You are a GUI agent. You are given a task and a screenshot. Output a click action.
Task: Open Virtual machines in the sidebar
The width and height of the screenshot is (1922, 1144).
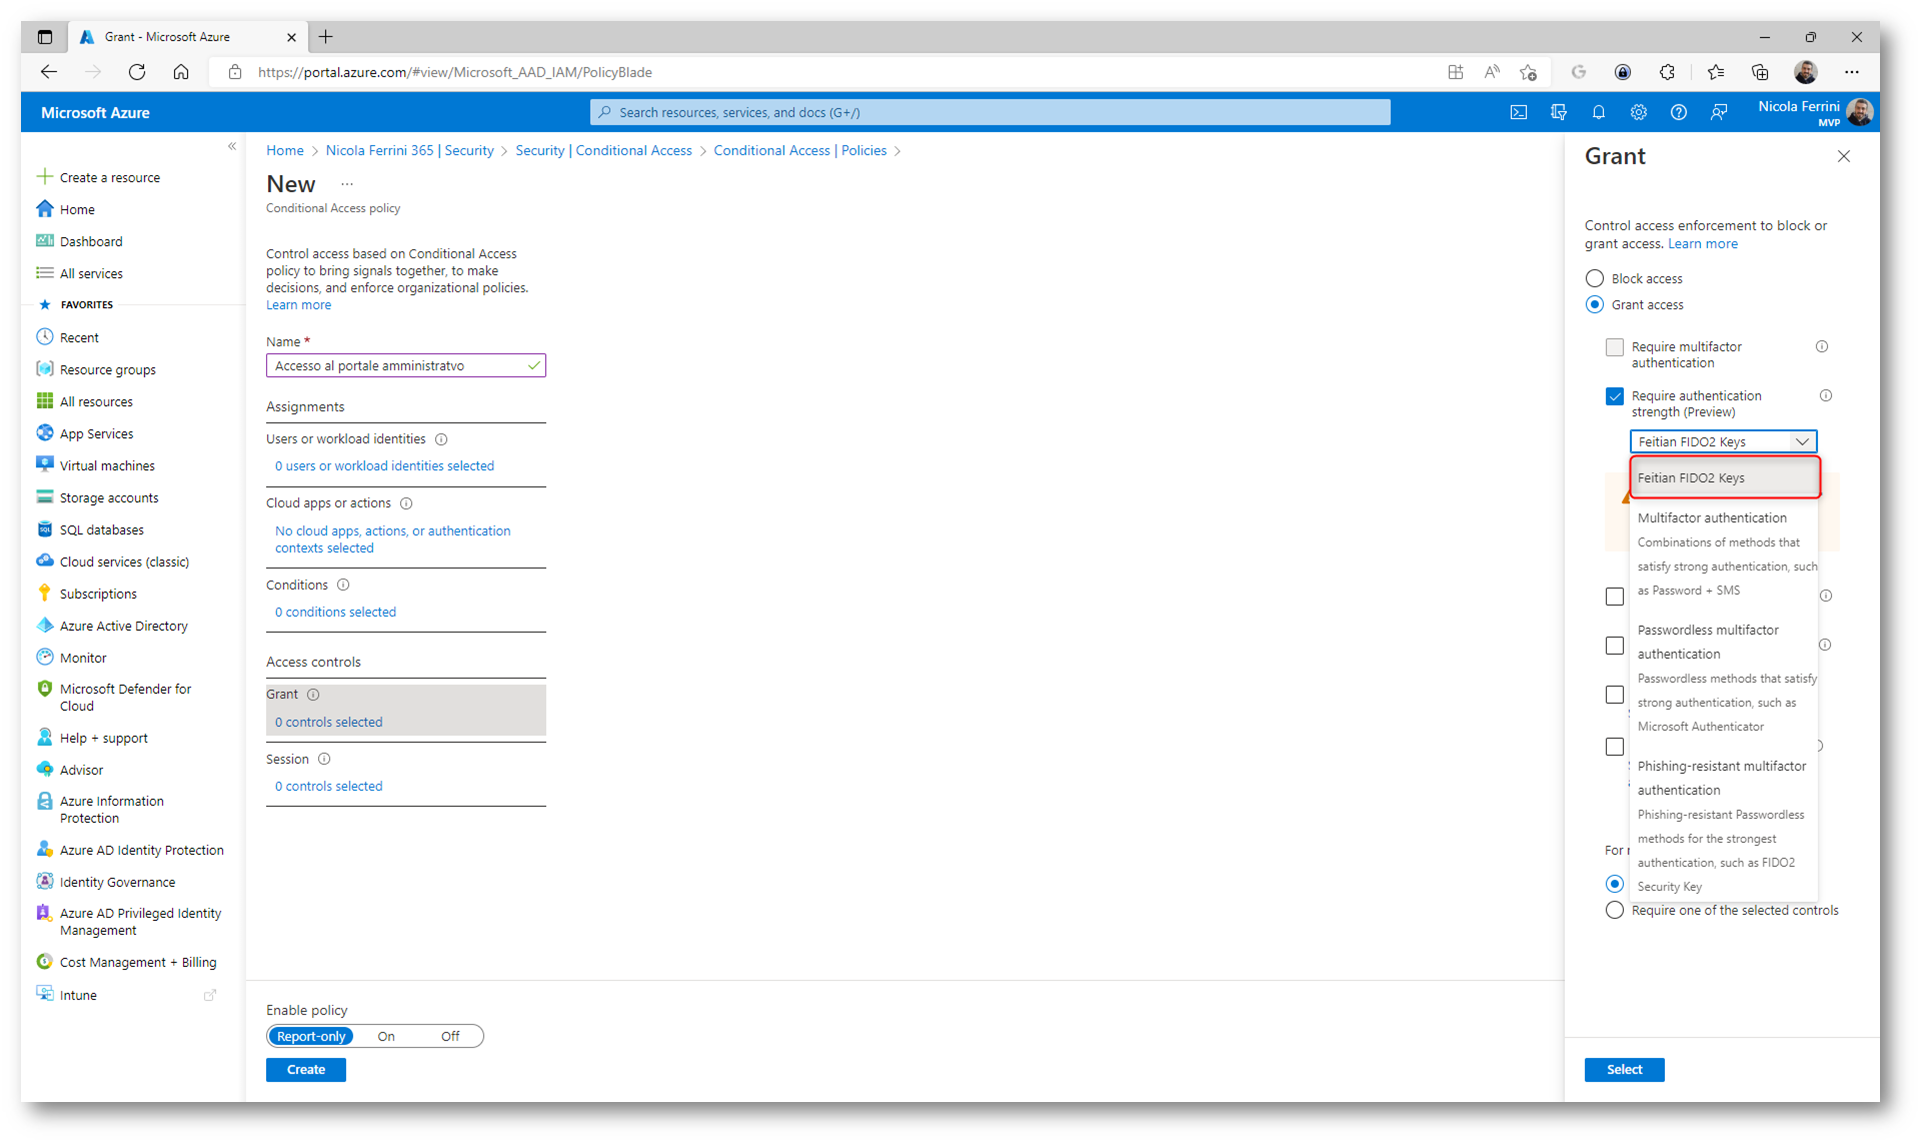[106, 466]
